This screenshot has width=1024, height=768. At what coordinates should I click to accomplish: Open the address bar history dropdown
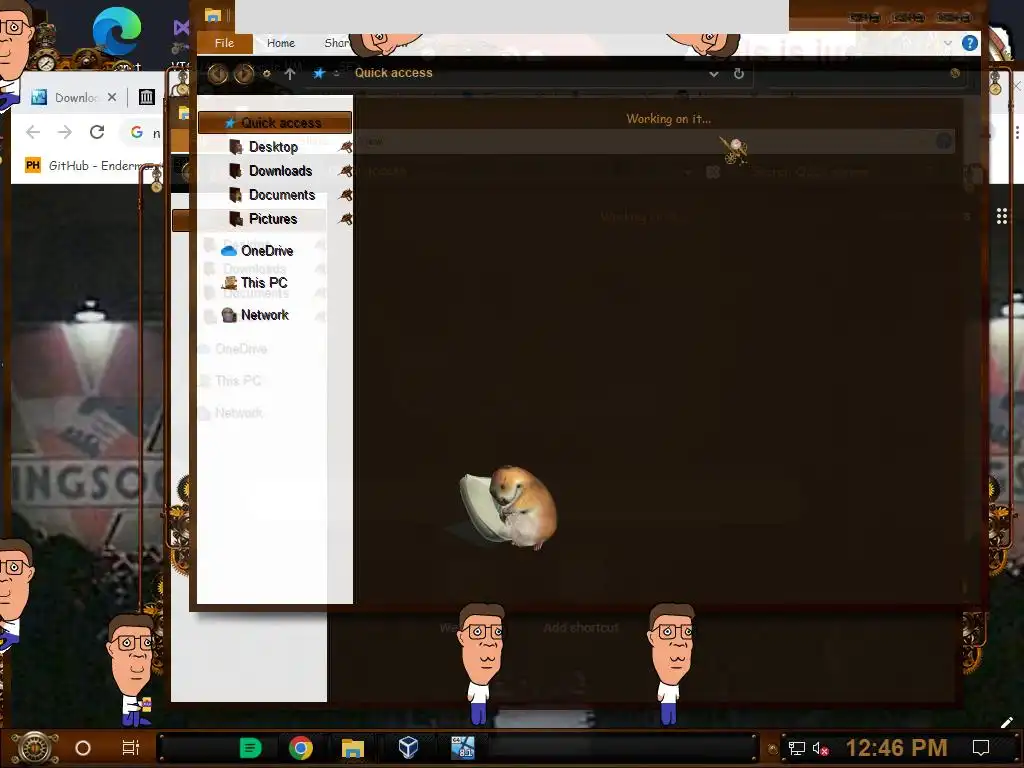(x=714, y=74)
